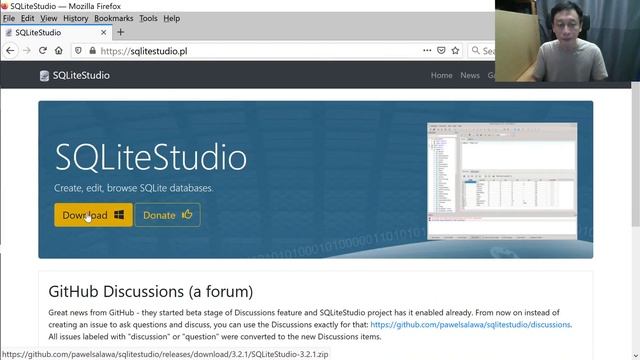
Task: Click the forward navigation arrow
Action: (x=27, y=51)
